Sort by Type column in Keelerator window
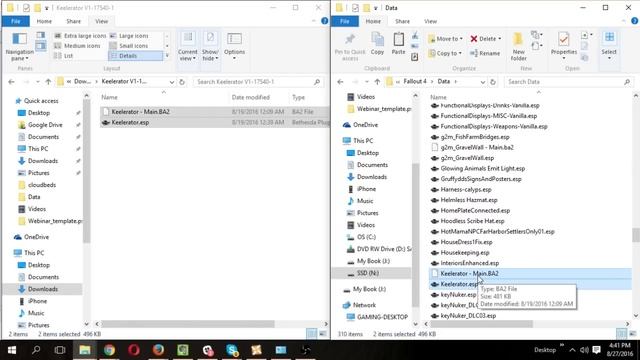640x360 pixels. click(x=299, y=97)
